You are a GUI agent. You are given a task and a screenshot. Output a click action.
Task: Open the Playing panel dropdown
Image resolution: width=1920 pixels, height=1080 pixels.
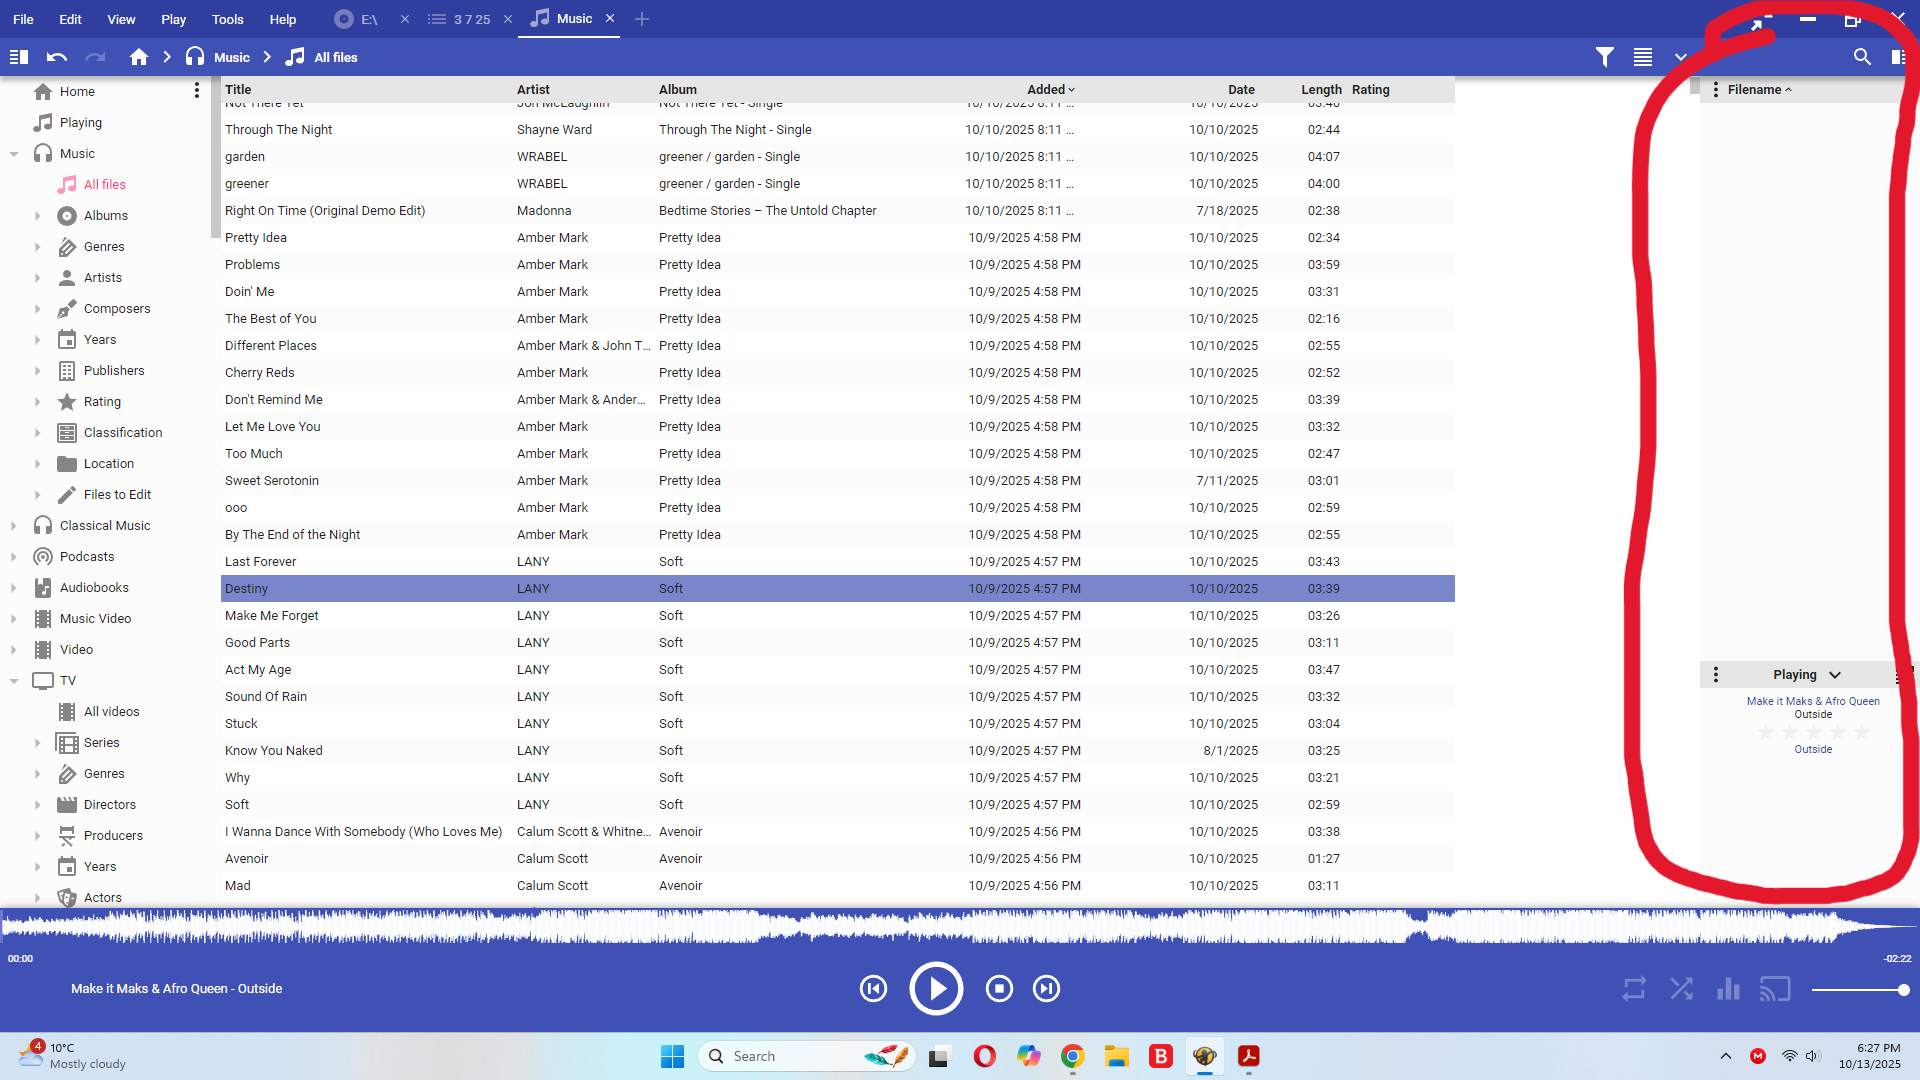click(1834, 675)
